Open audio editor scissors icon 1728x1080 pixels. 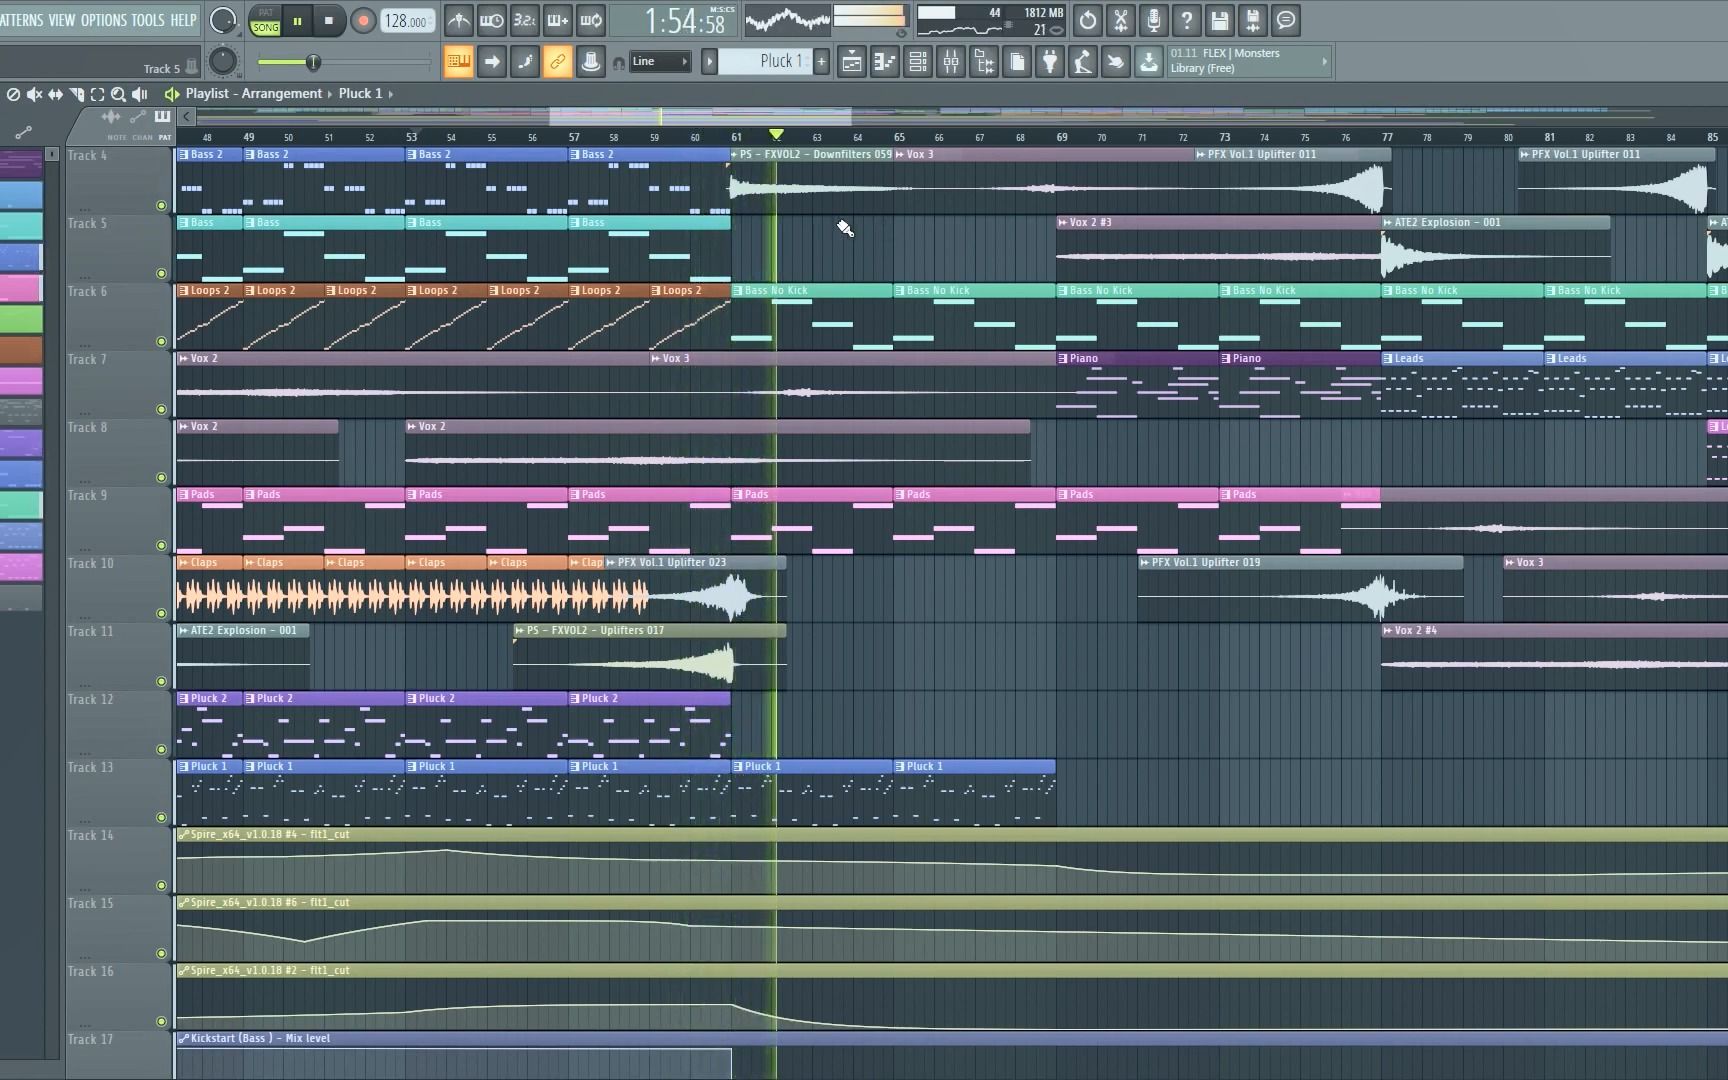1121,20
